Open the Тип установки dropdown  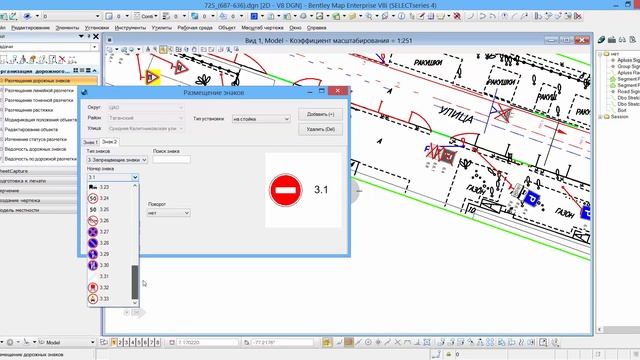coord(261,119)
